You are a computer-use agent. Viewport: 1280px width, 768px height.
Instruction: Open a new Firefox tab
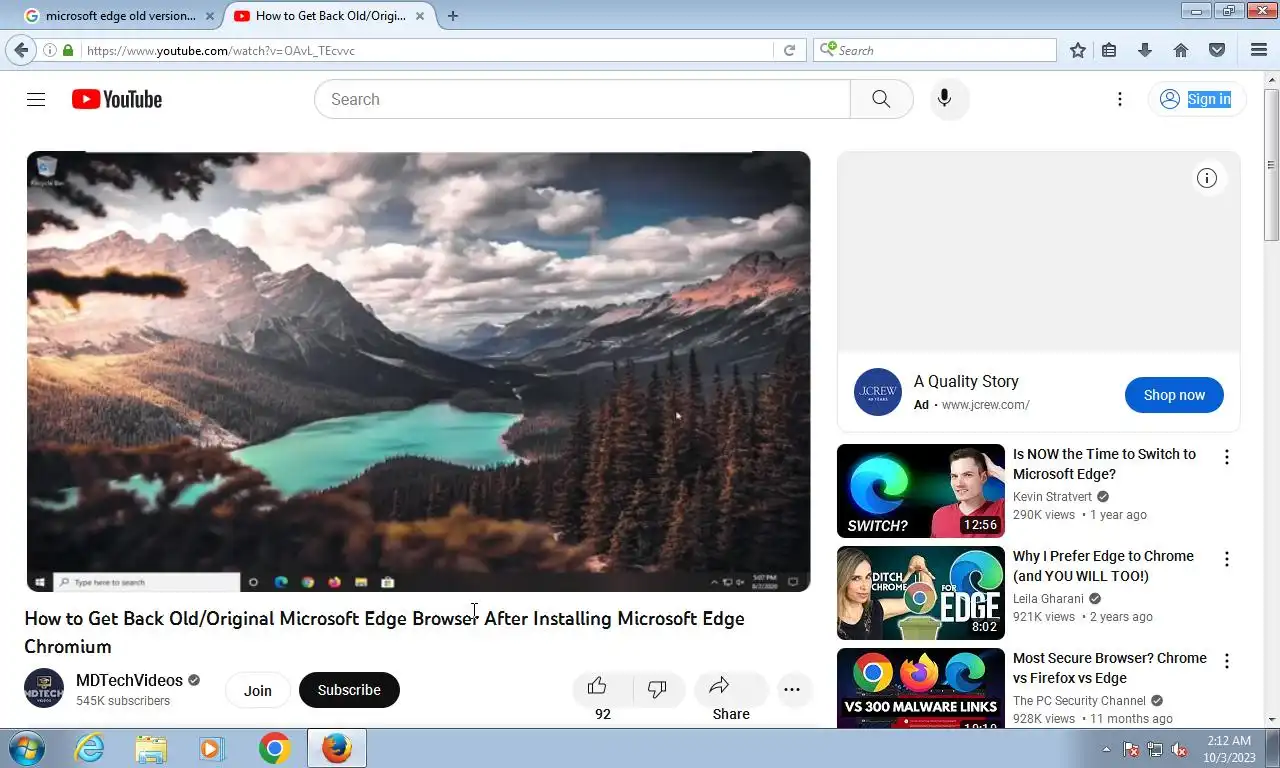453,16
